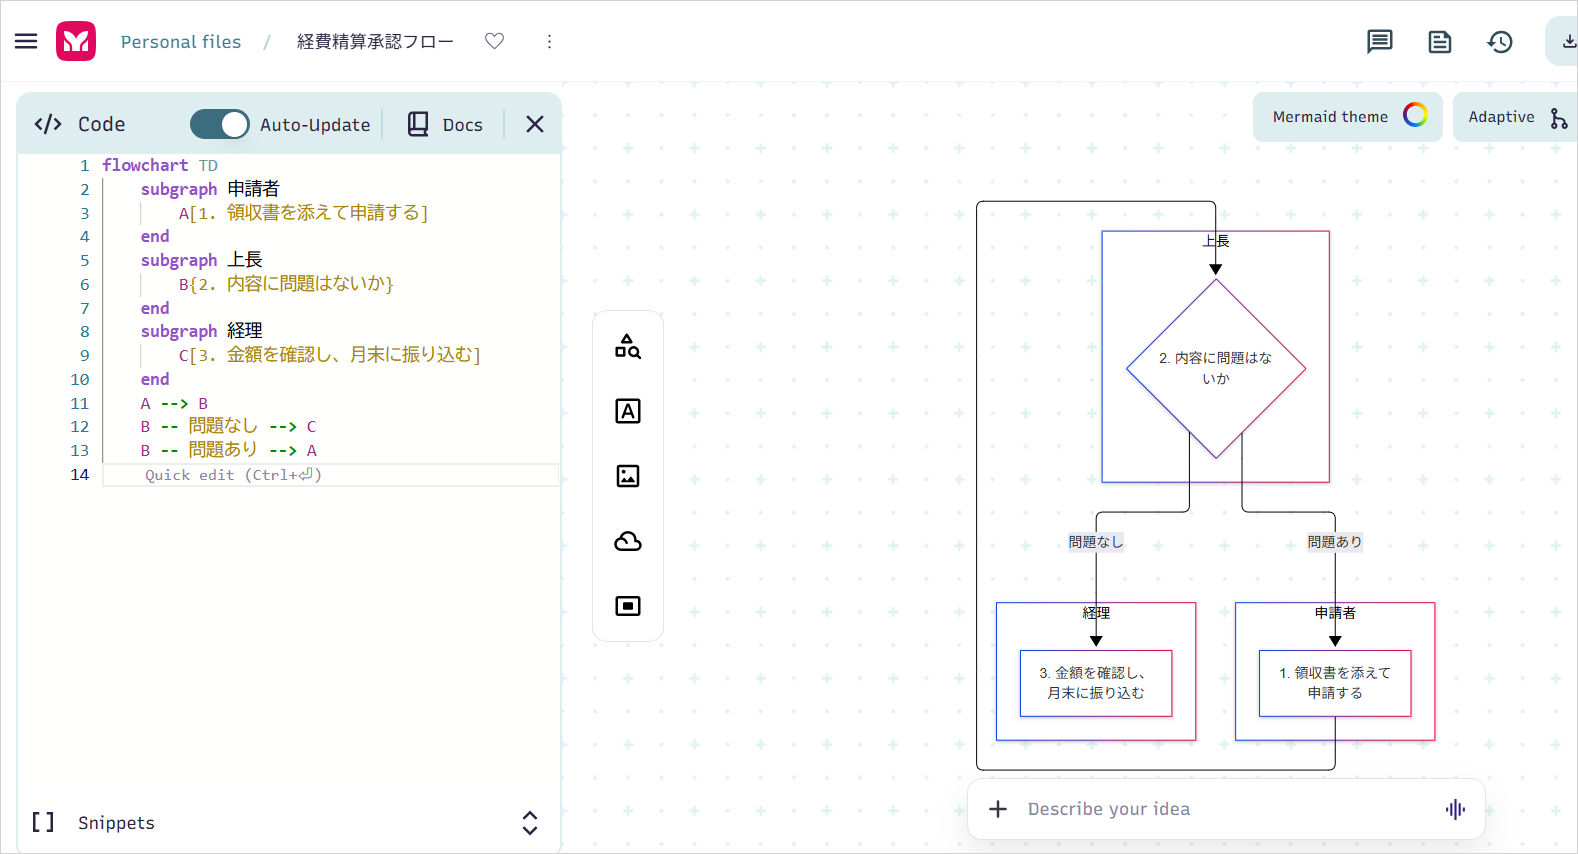1578x854 pixels.
Task: Click code line 'flowchart TD'
Action: pos(160,165)
